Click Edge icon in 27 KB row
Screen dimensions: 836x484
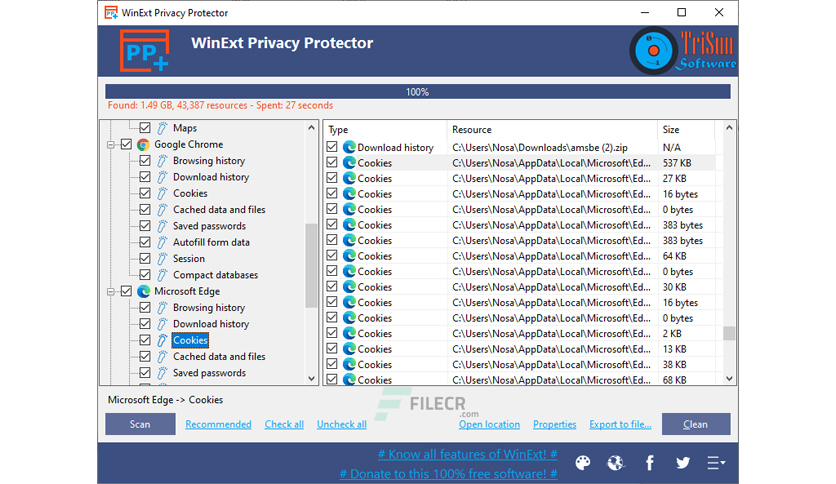click(x=349, y=178)
